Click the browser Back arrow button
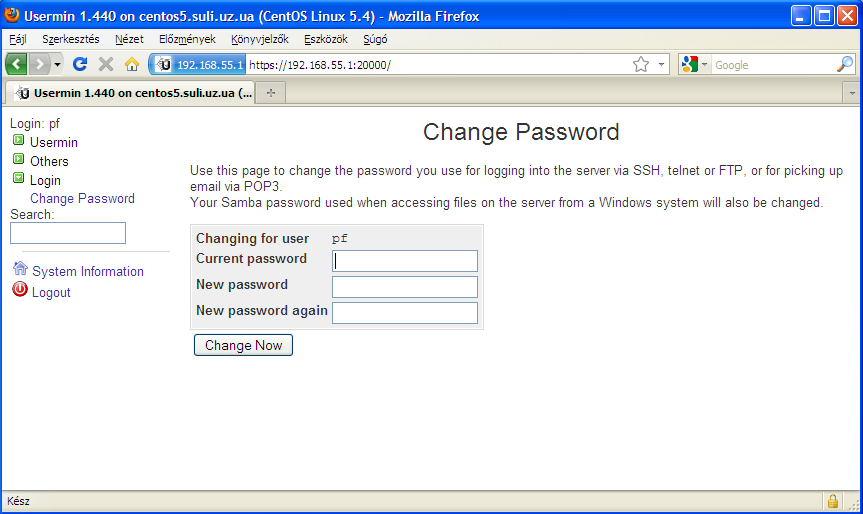Screen dimensions: 863x514 16,64
